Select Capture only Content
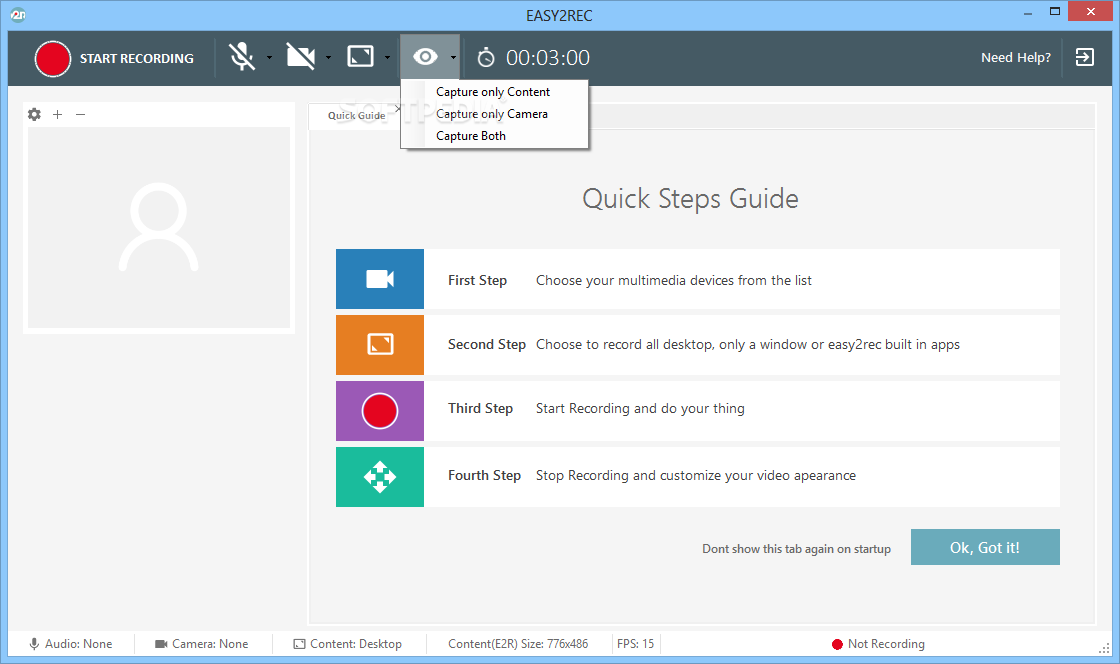1120x664 pixels. click(494, 92)
